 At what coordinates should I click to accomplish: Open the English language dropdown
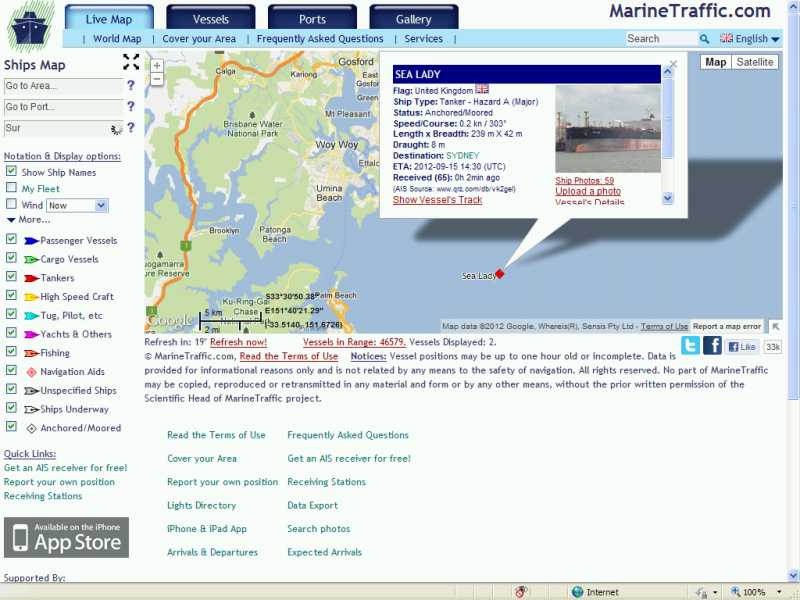pyautogui.click(x=750, y=39)
